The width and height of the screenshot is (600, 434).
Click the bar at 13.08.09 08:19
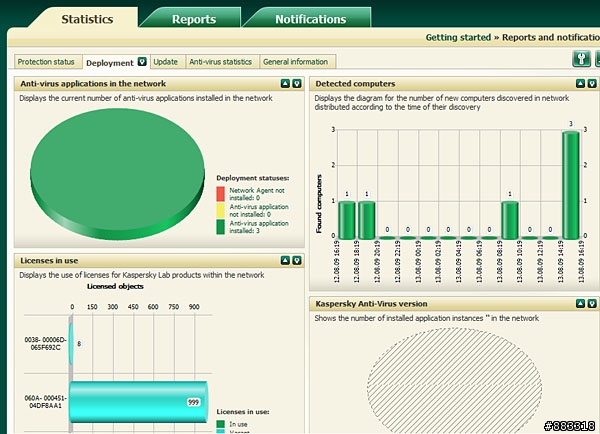click(x=510, y=220)
